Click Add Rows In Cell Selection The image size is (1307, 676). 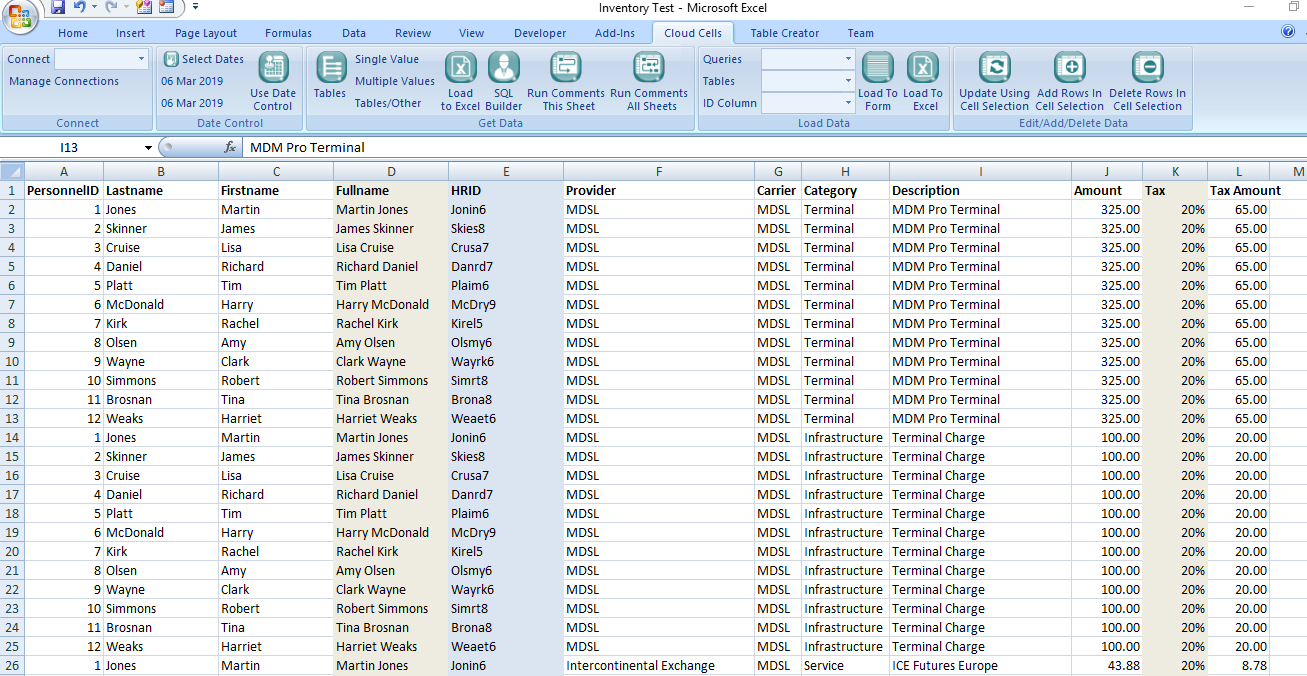(1069, 69)
